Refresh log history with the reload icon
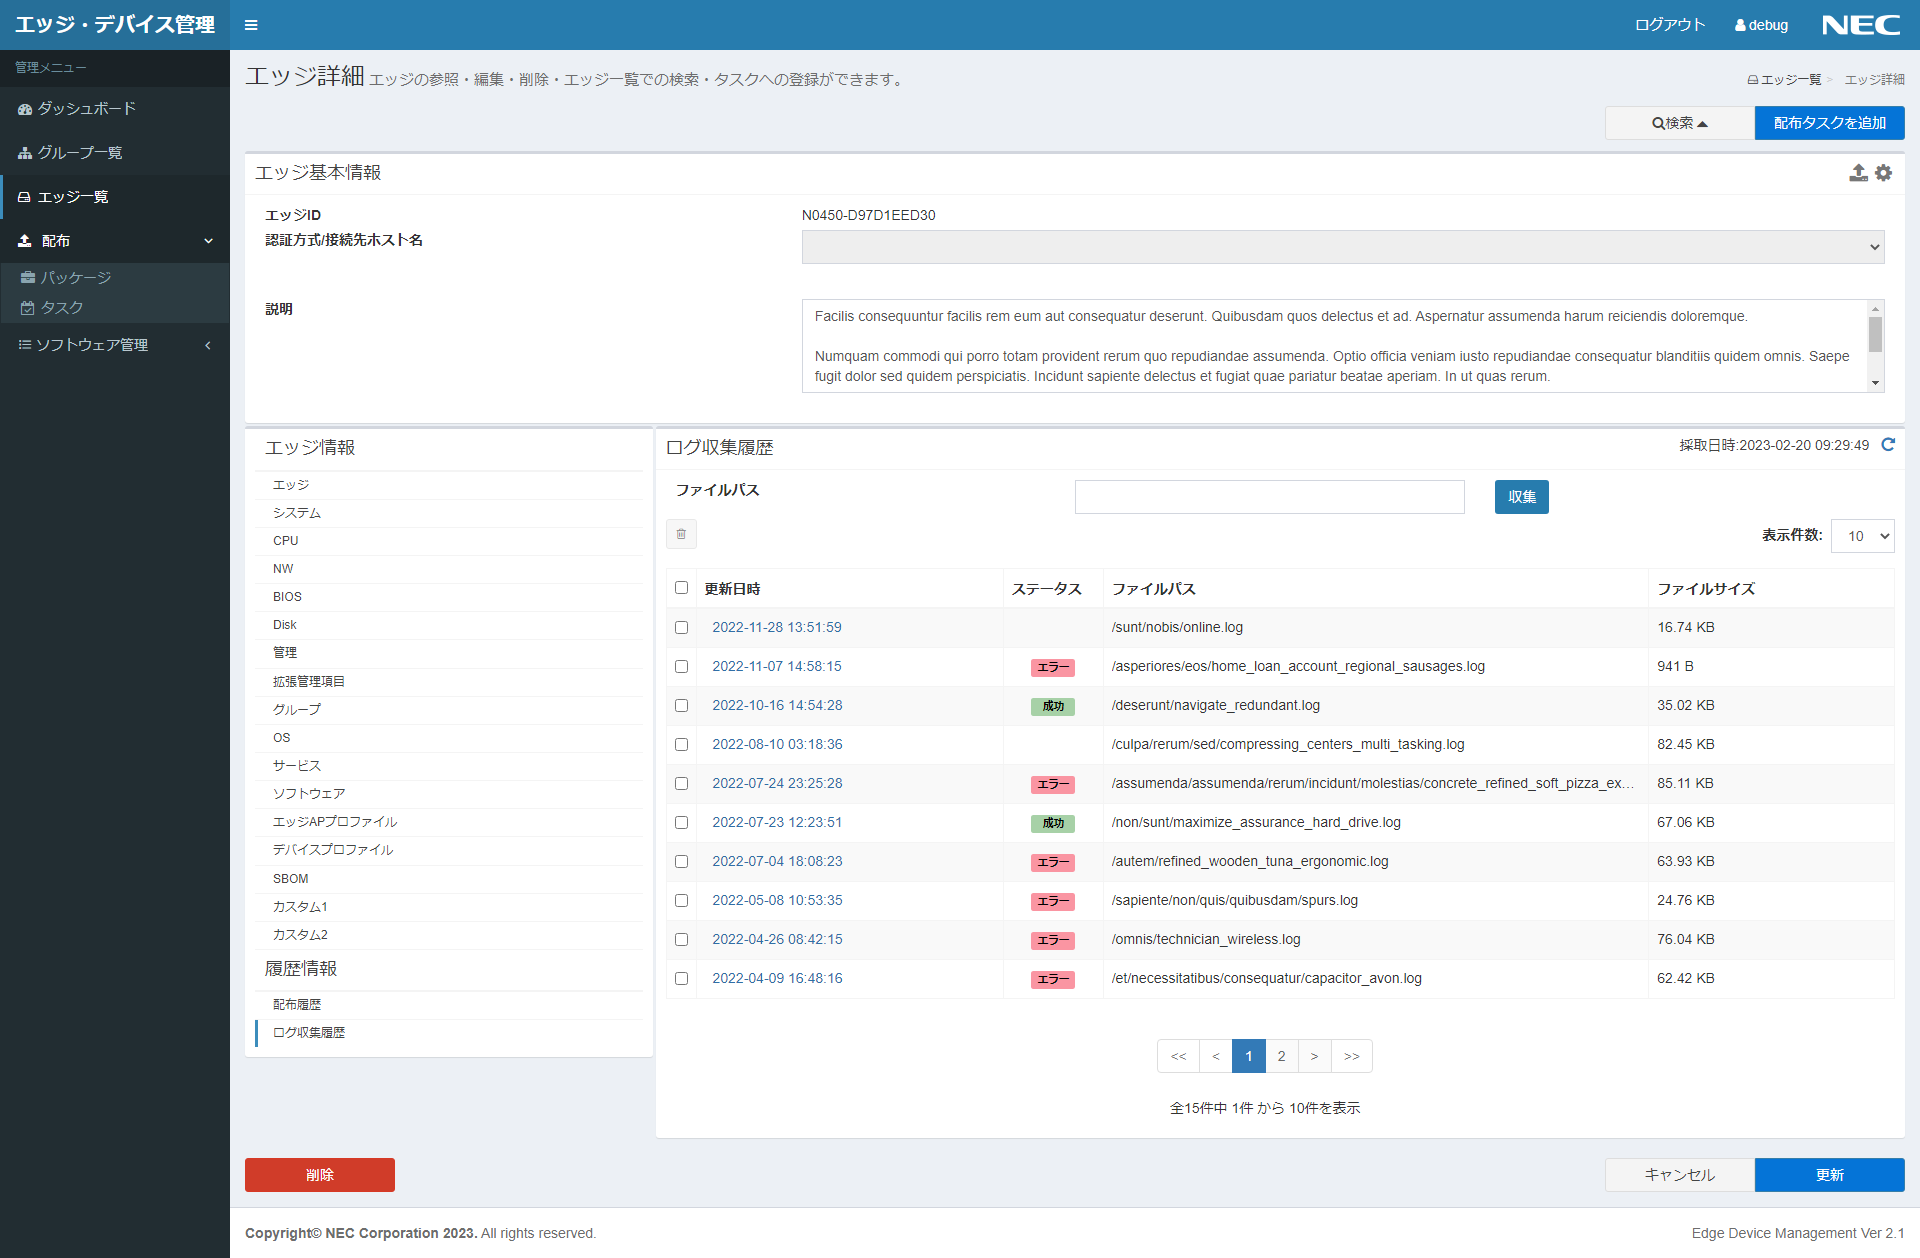 pyautogui.click(x=1887, y=445)
